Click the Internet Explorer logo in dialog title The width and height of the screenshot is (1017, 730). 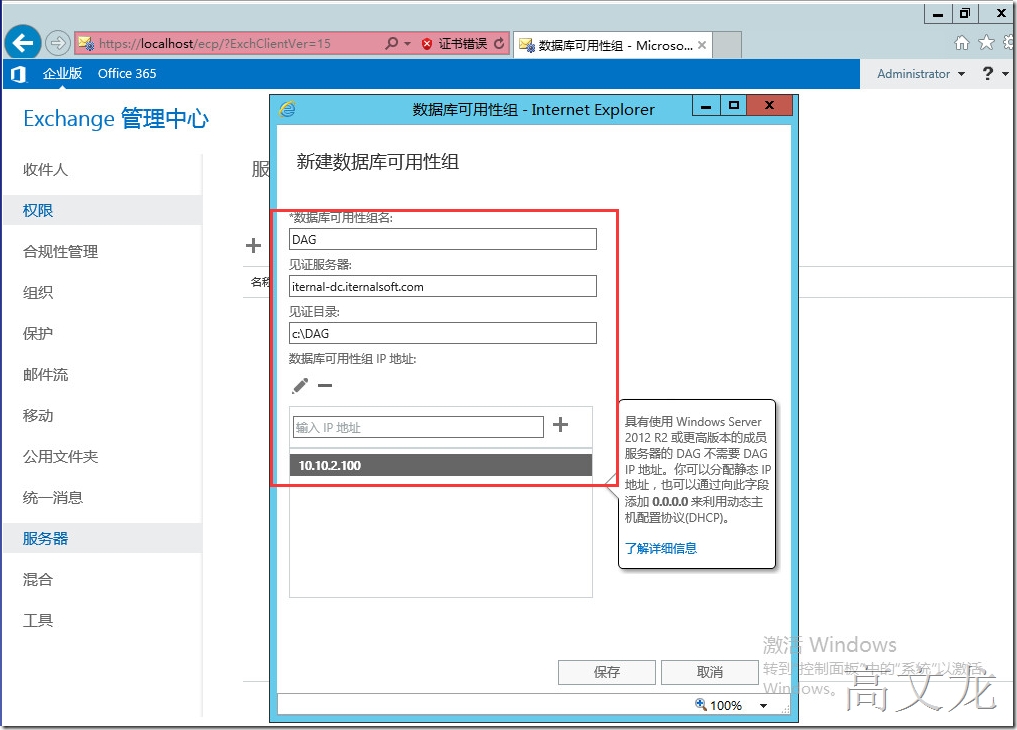click(287, 109)
